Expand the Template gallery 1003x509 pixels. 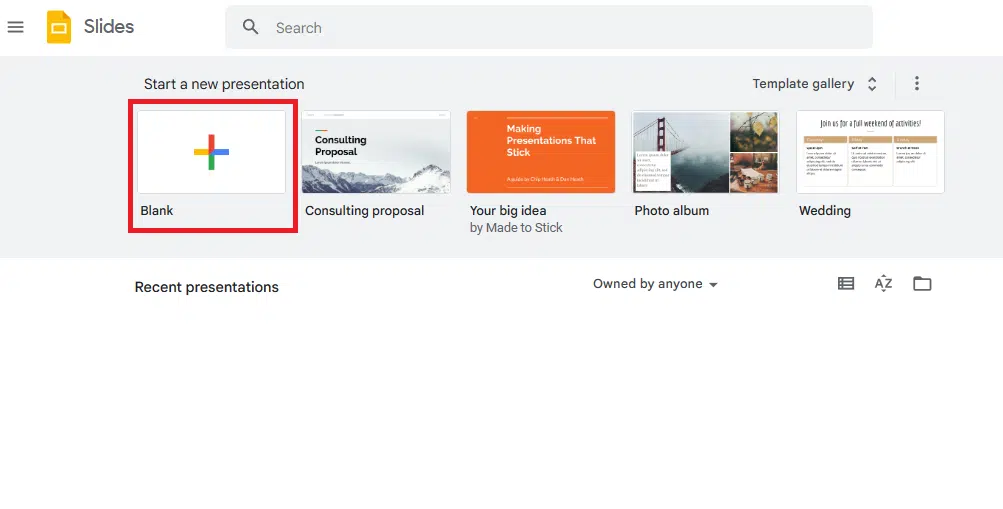coord(814,84)
